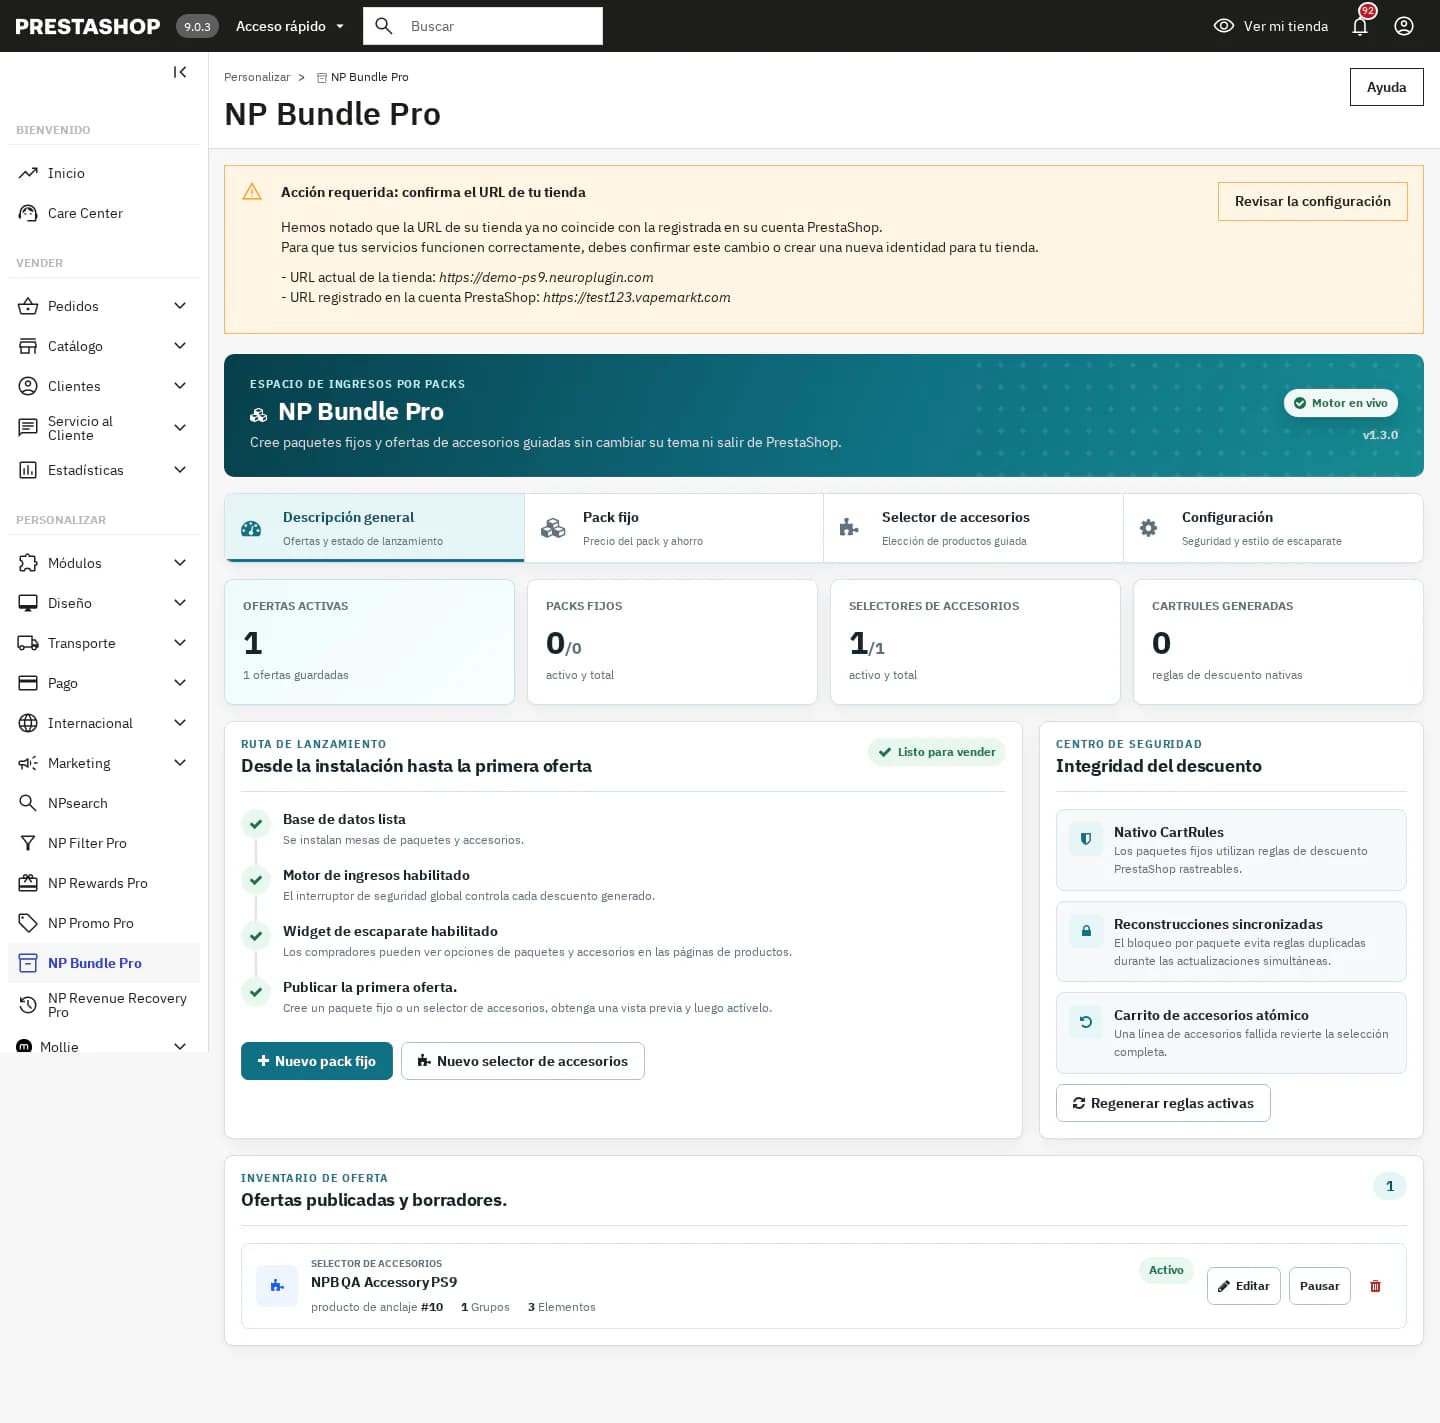Image resolution: width=1440 pixels, height=1423 pixels.
Task: Click the Catálogo store icon
Action: [28, 346]
